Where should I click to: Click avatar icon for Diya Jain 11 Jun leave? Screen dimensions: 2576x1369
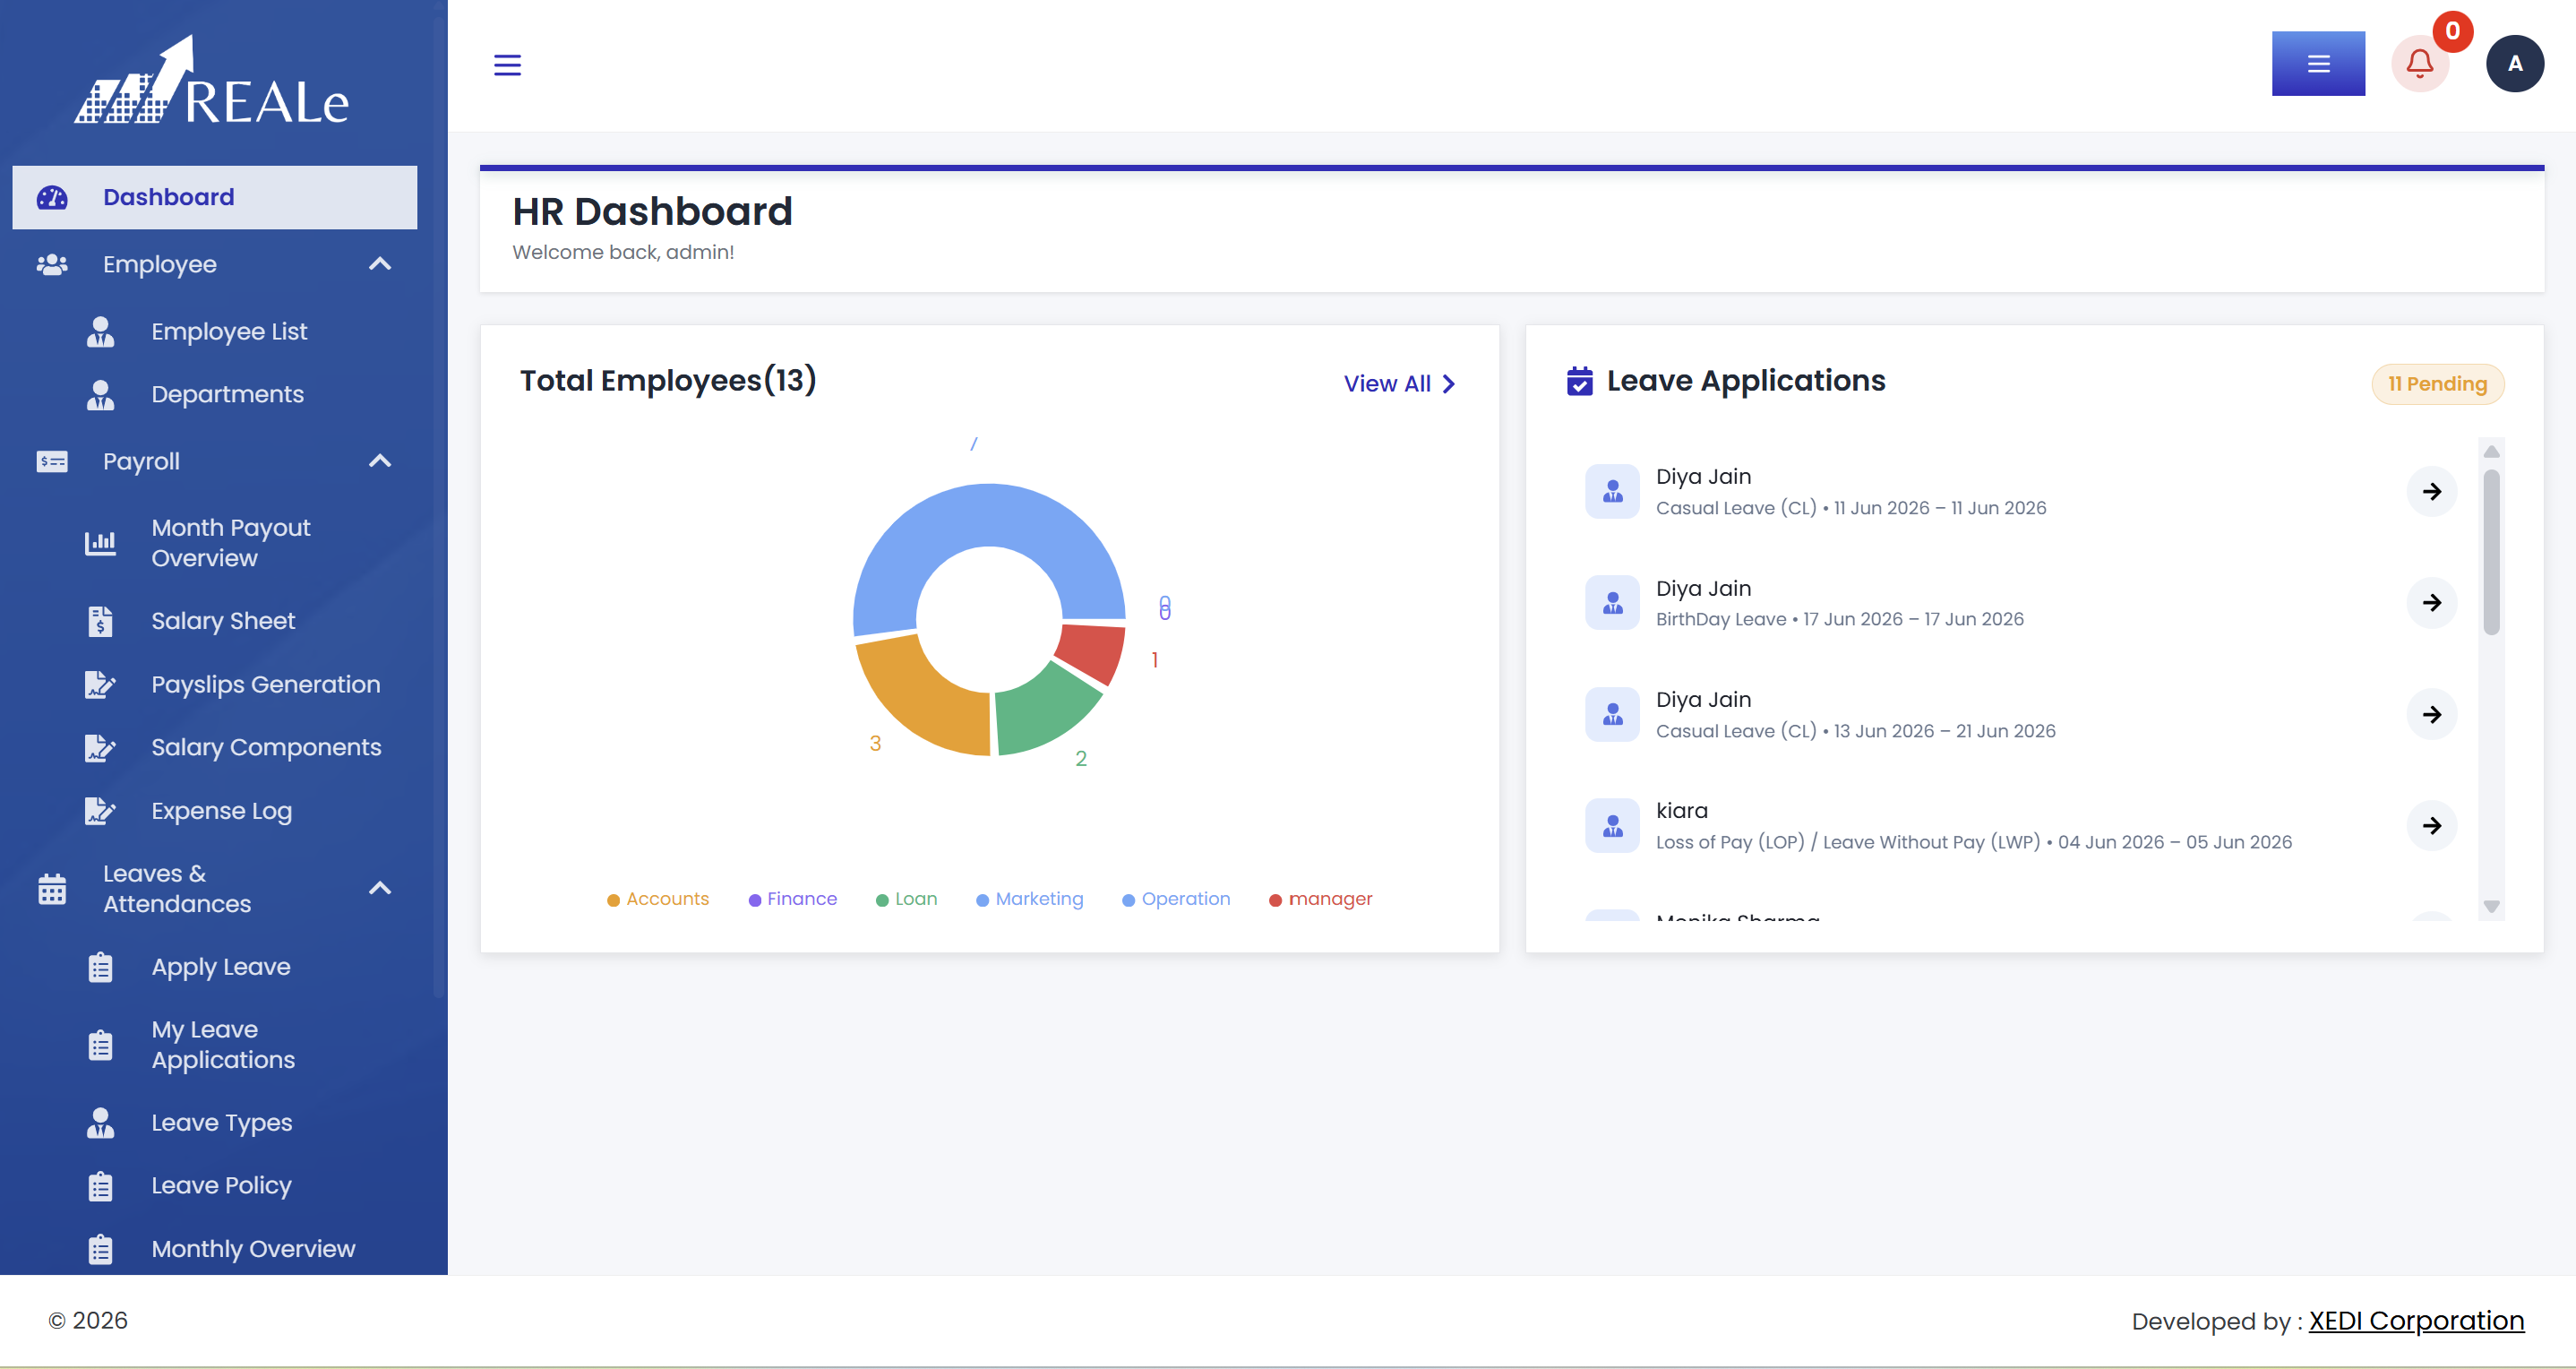[1612, 491]
